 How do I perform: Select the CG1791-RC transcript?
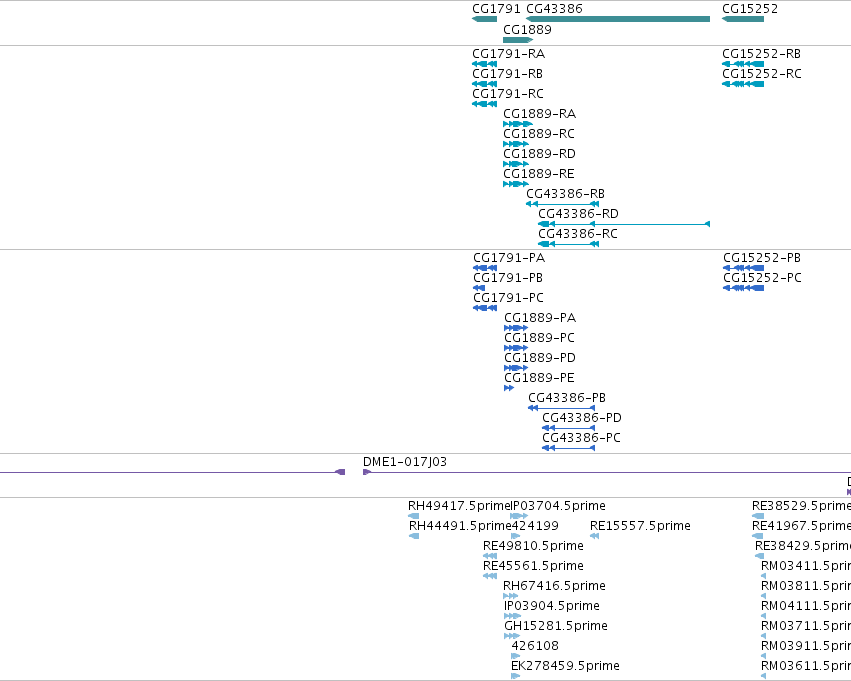[485, 104]
